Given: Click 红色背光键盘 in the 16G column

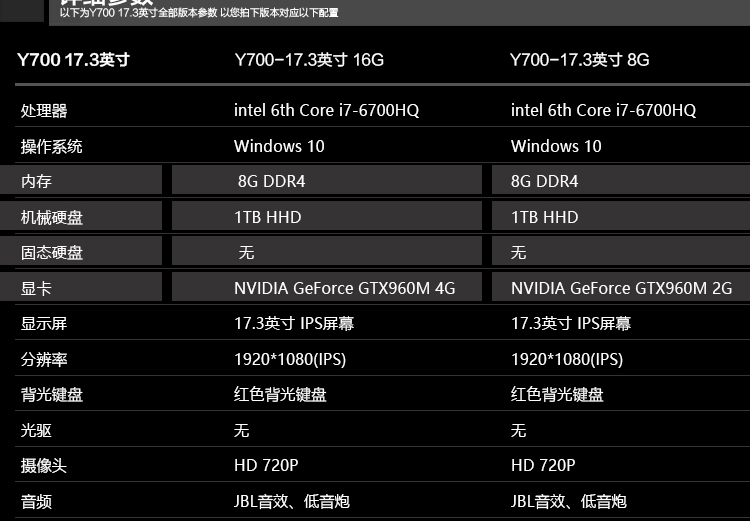Looking at the screenshot, I should point(280,395).
